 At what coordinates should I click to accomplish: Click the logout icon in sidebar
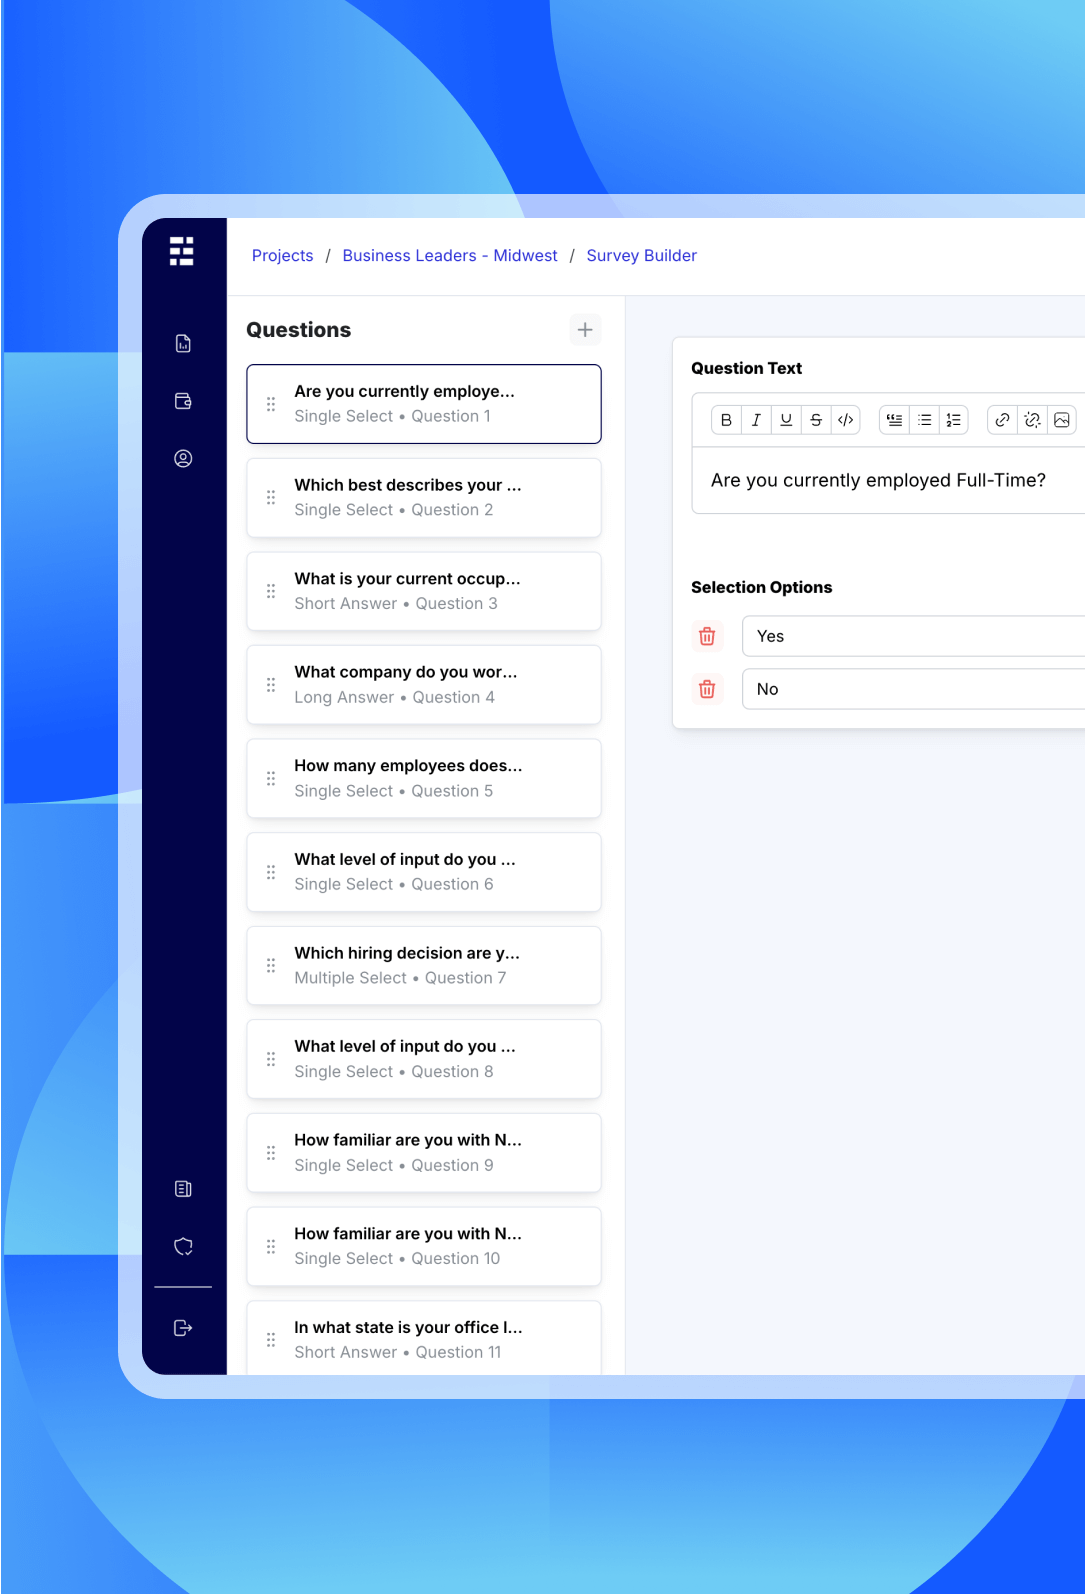tap(183, 1328)
